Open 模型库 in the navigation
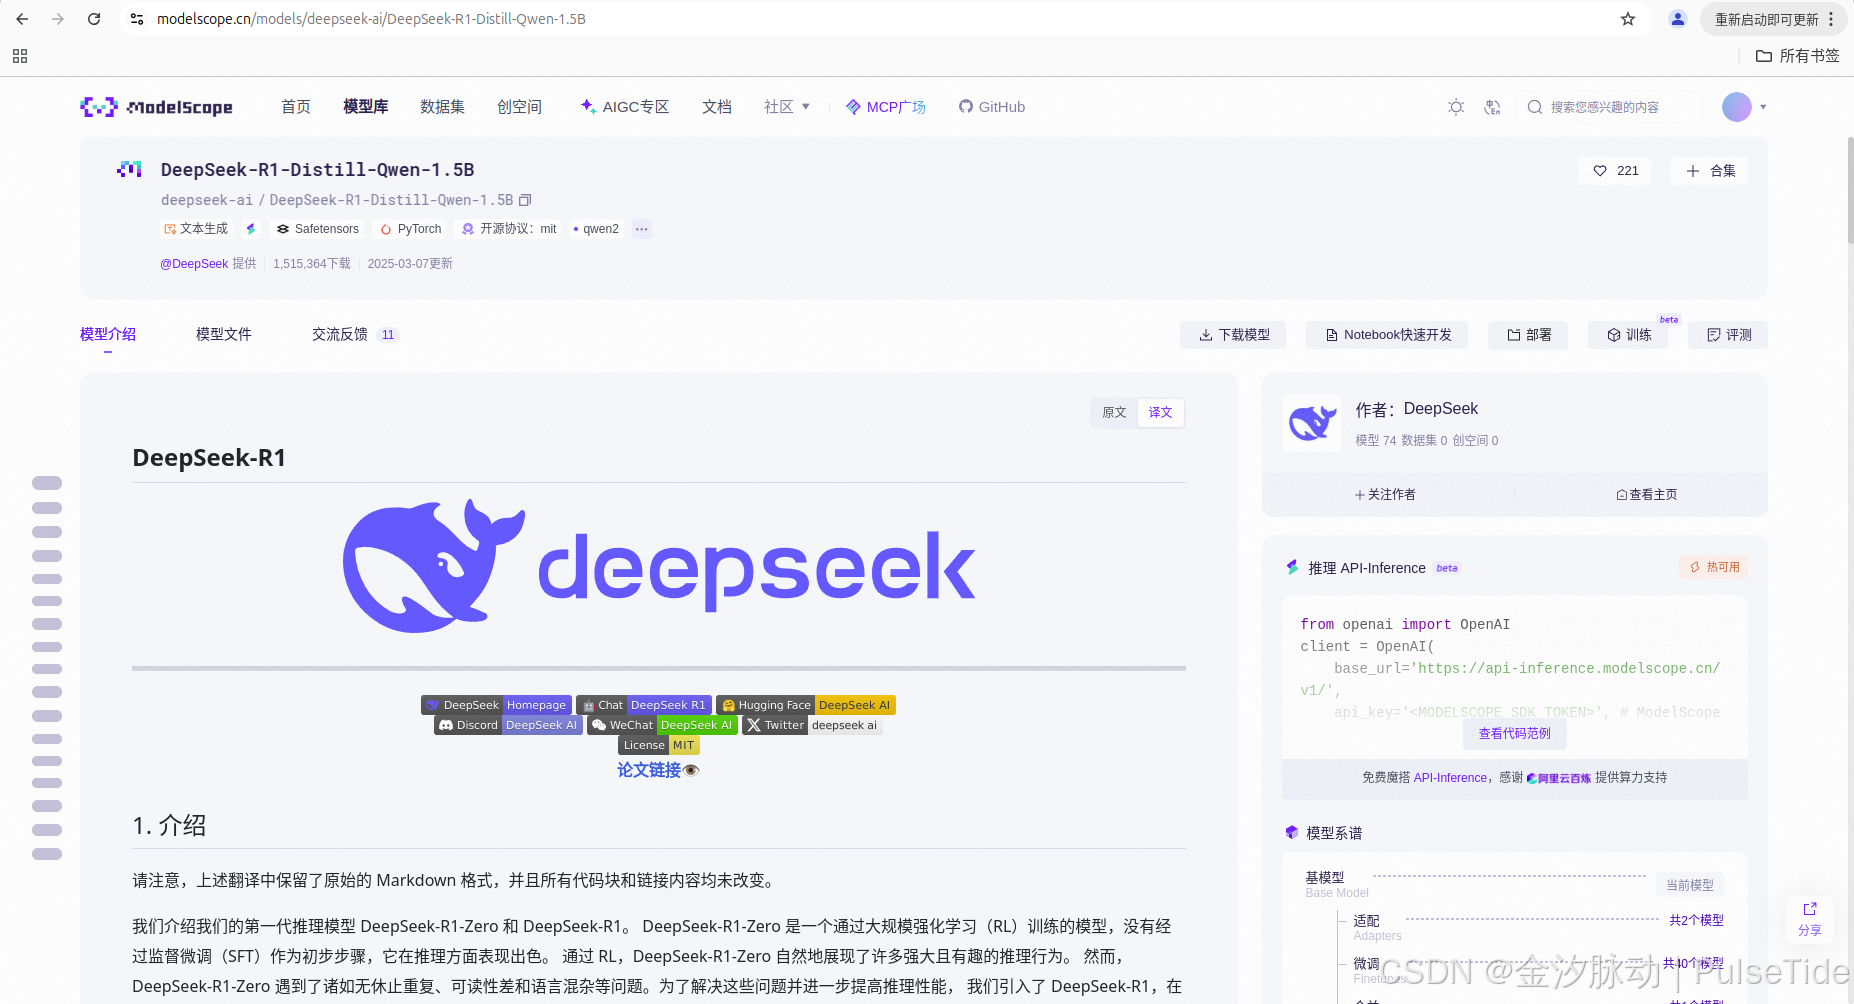 (366, 107)
